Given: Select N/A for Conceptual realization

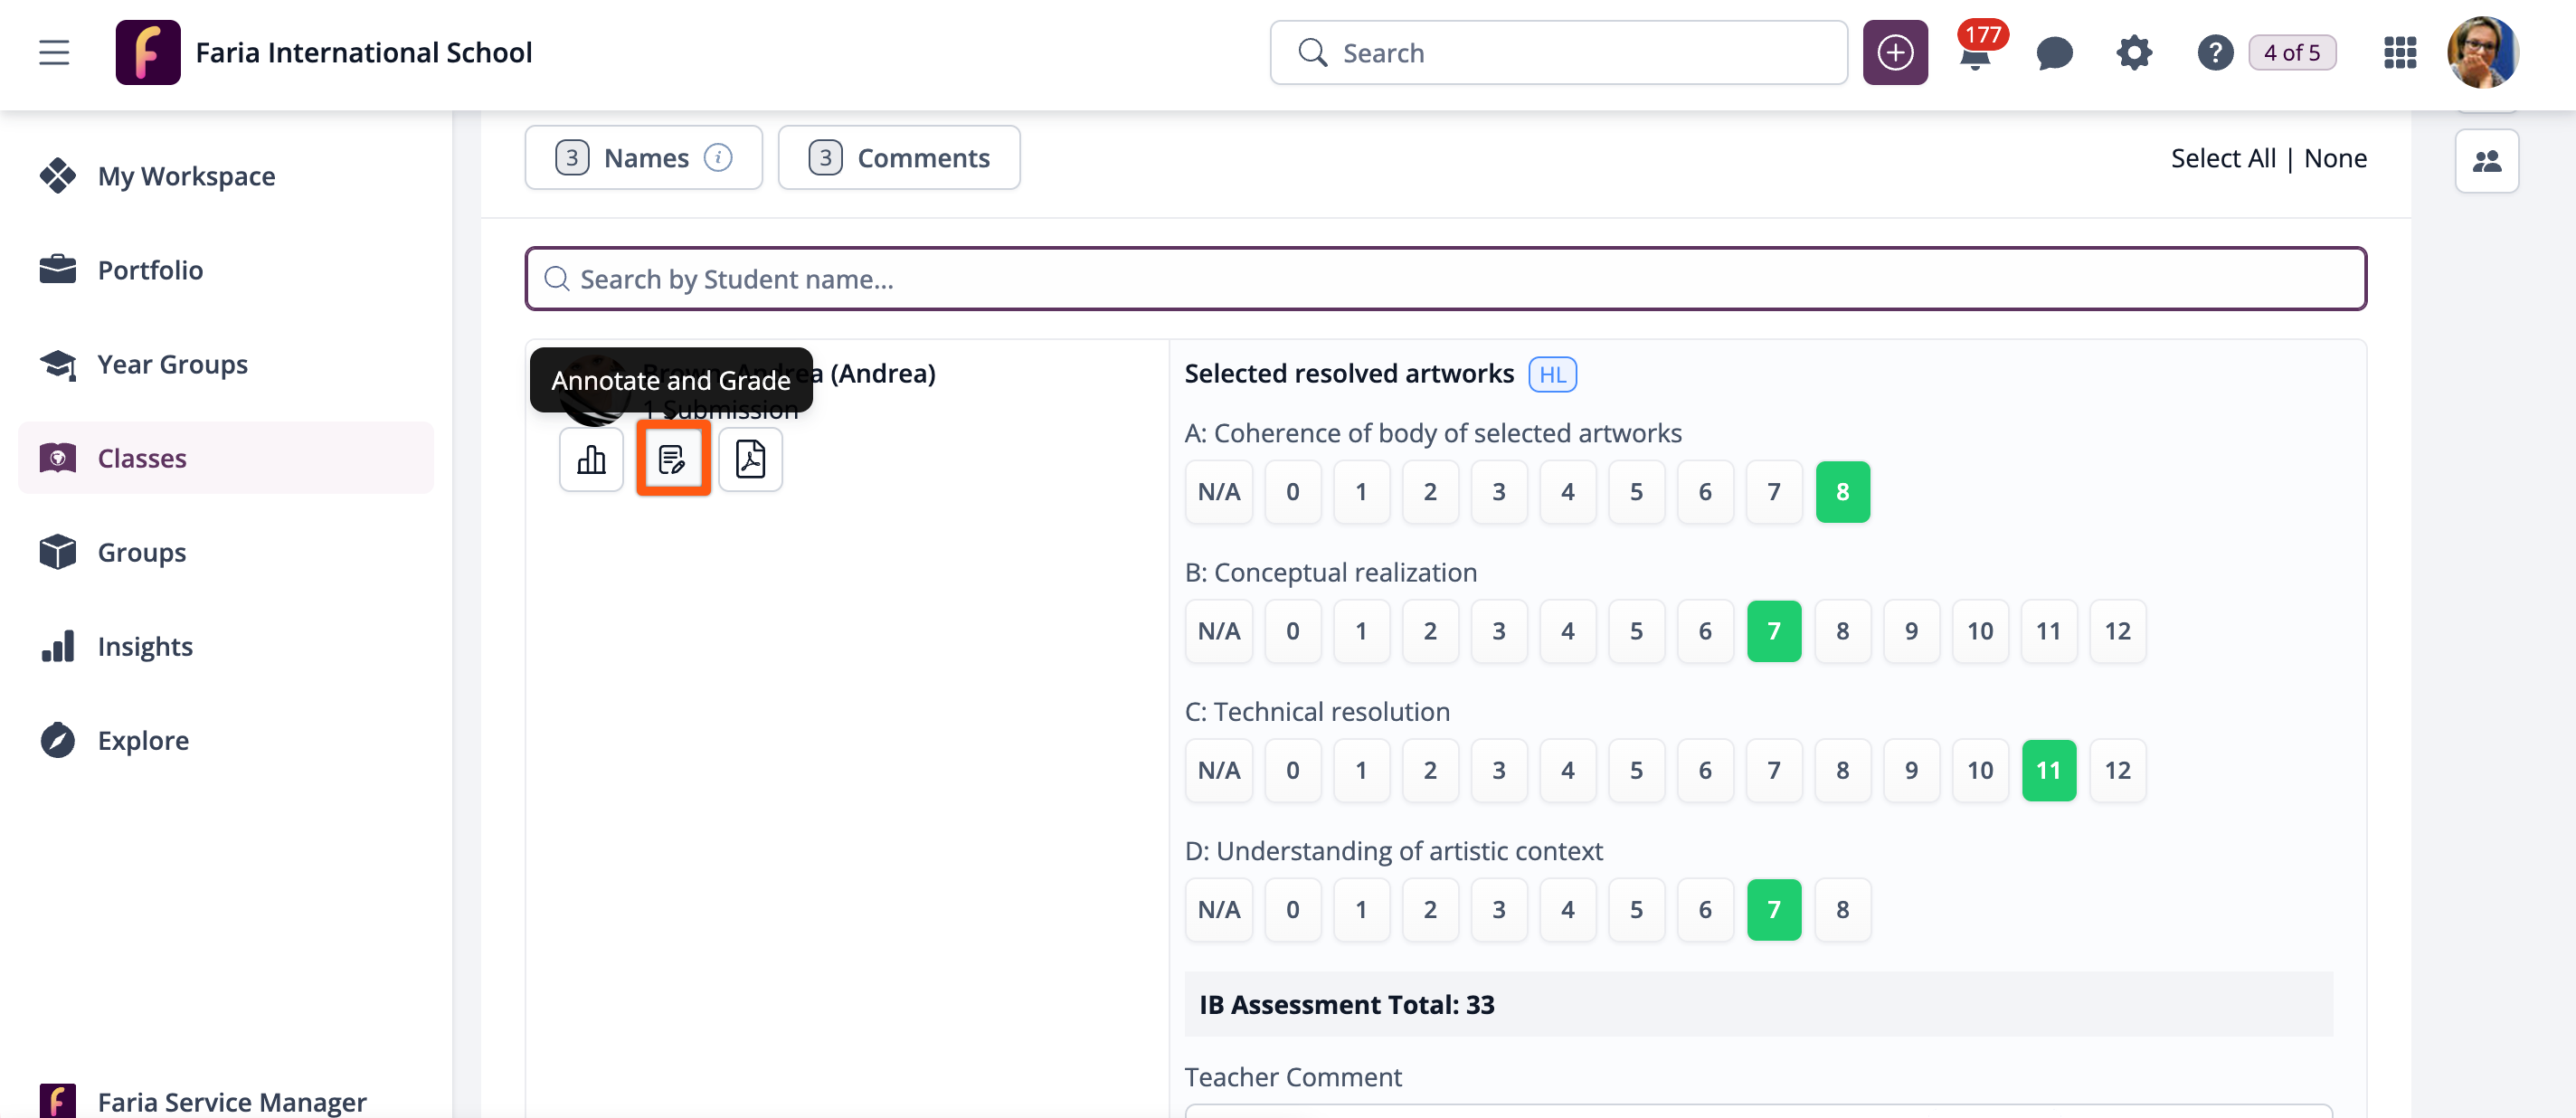Looking at the screenshot, I should coord(1218,631).
